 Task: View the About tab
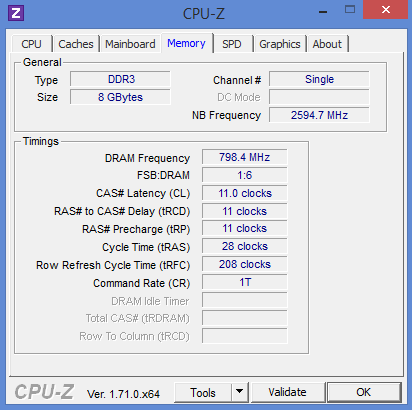pos(327,44)
